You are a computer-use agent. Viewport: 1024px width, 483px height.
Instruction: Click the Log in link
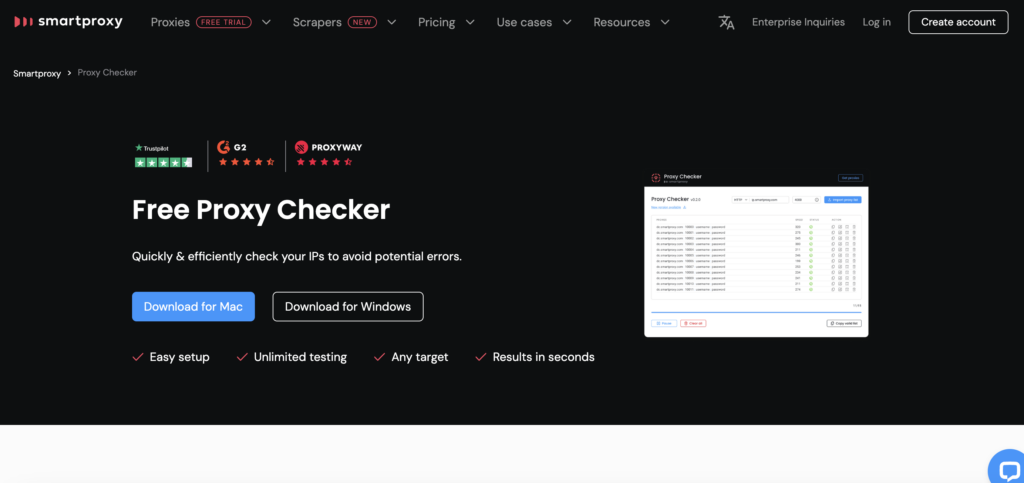tap(876, 22)
